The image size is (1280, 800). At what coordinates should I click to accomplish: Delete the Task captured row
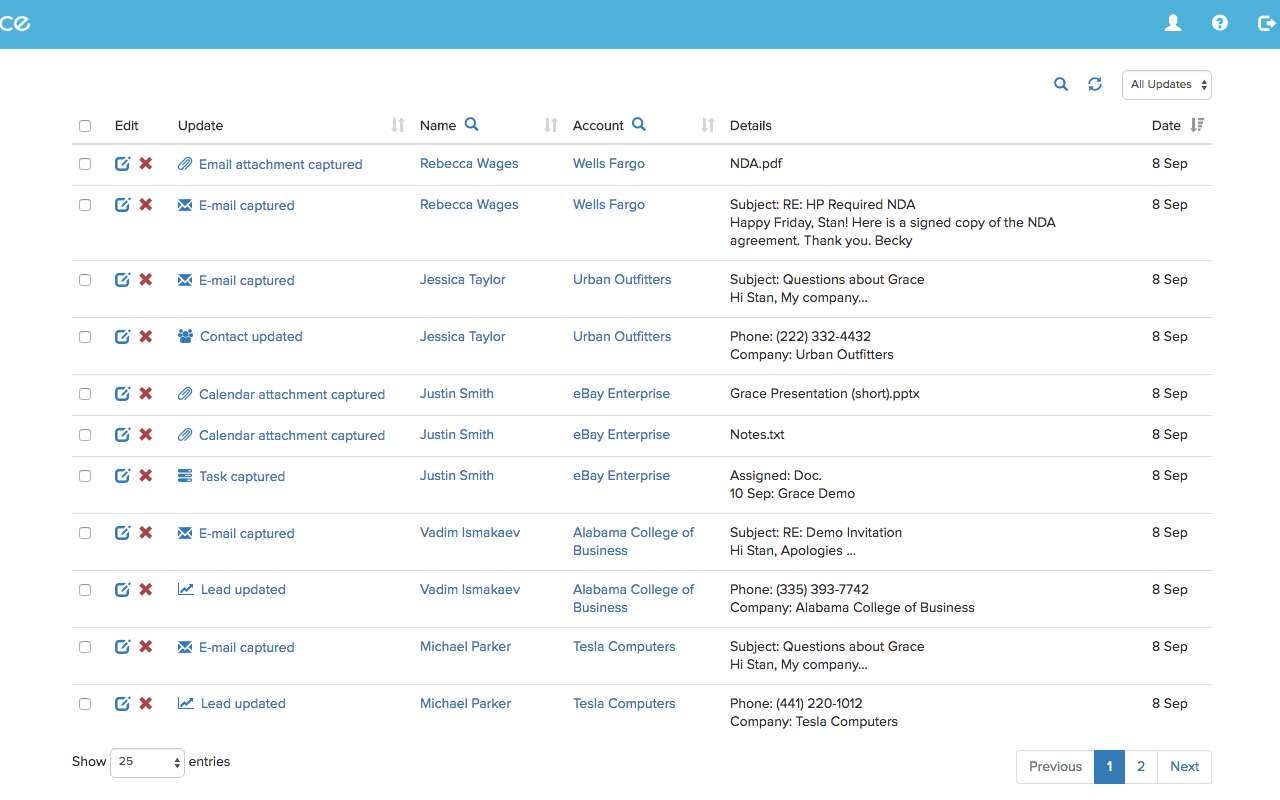(146, 476)
